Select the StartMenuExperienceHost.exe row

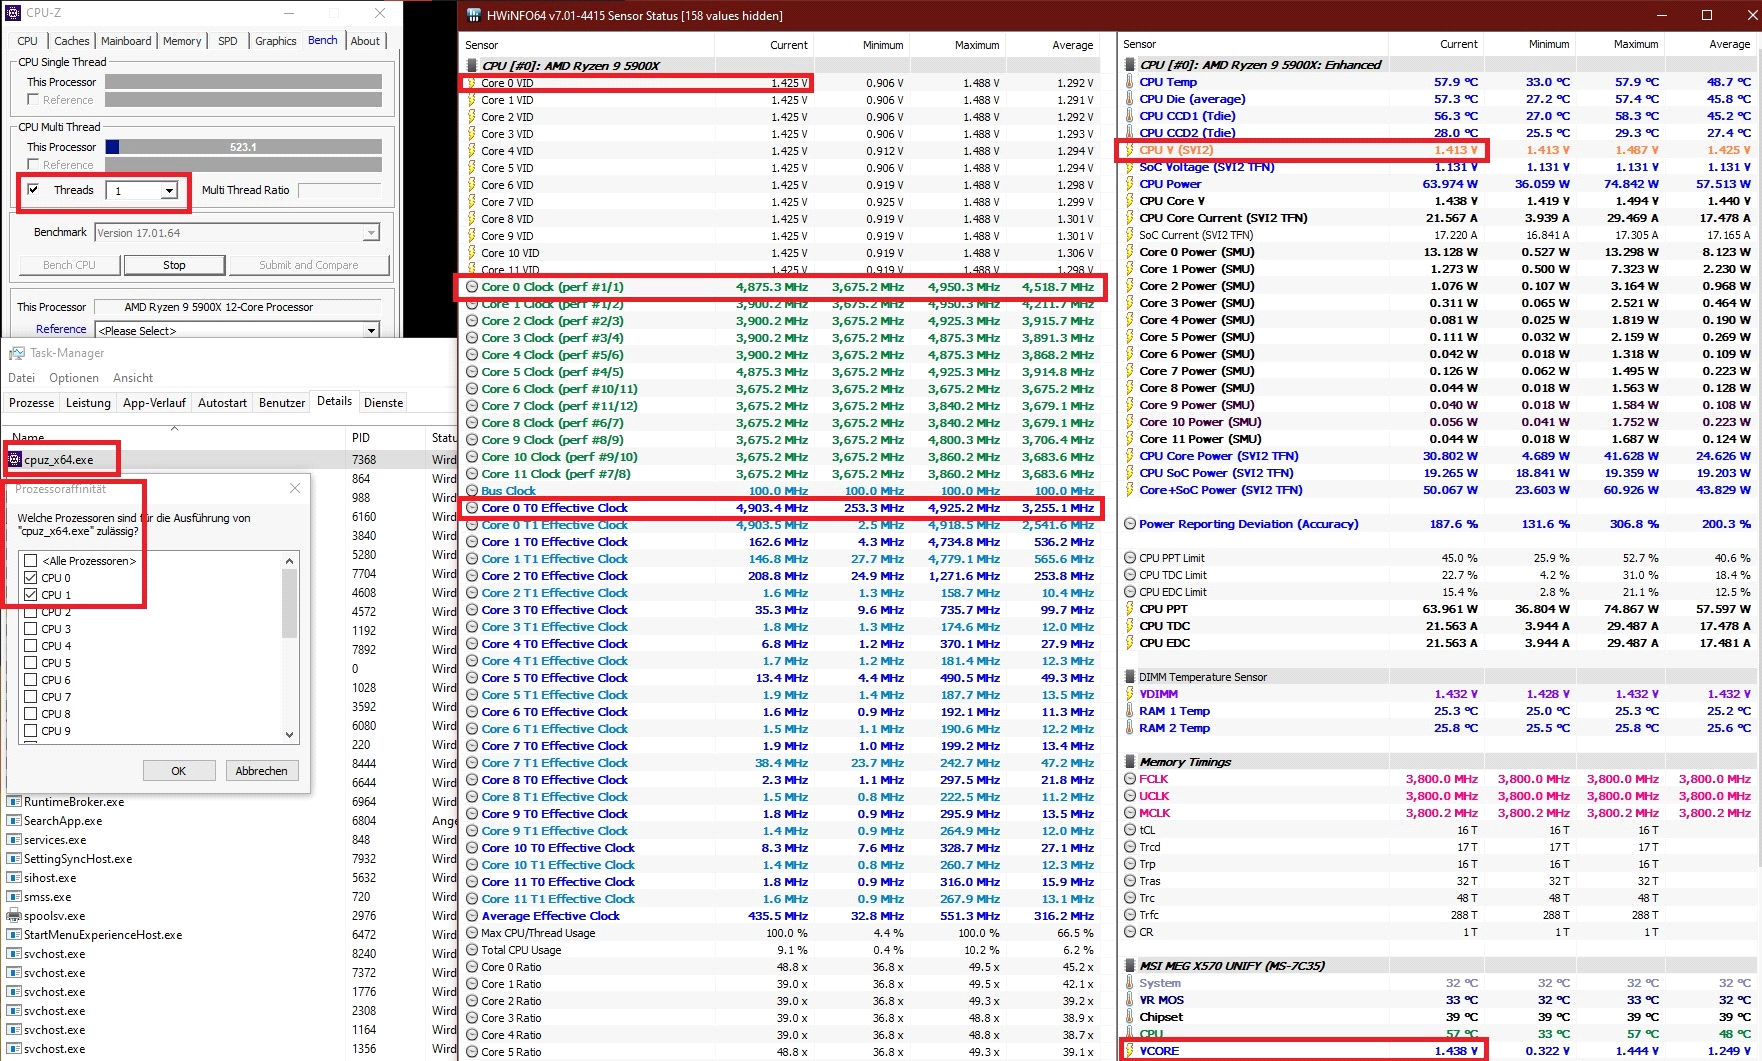[x=228, y=935]
